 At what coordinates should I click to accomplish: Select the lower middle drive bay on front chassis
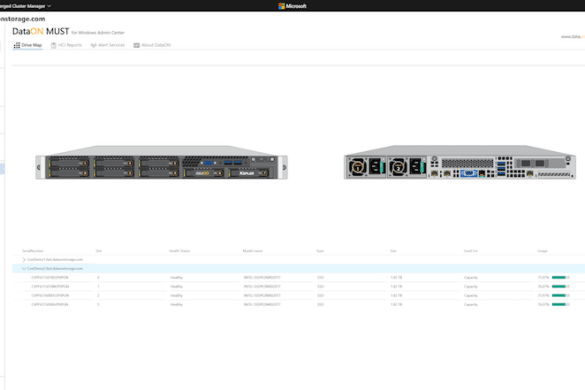point(114,173)
